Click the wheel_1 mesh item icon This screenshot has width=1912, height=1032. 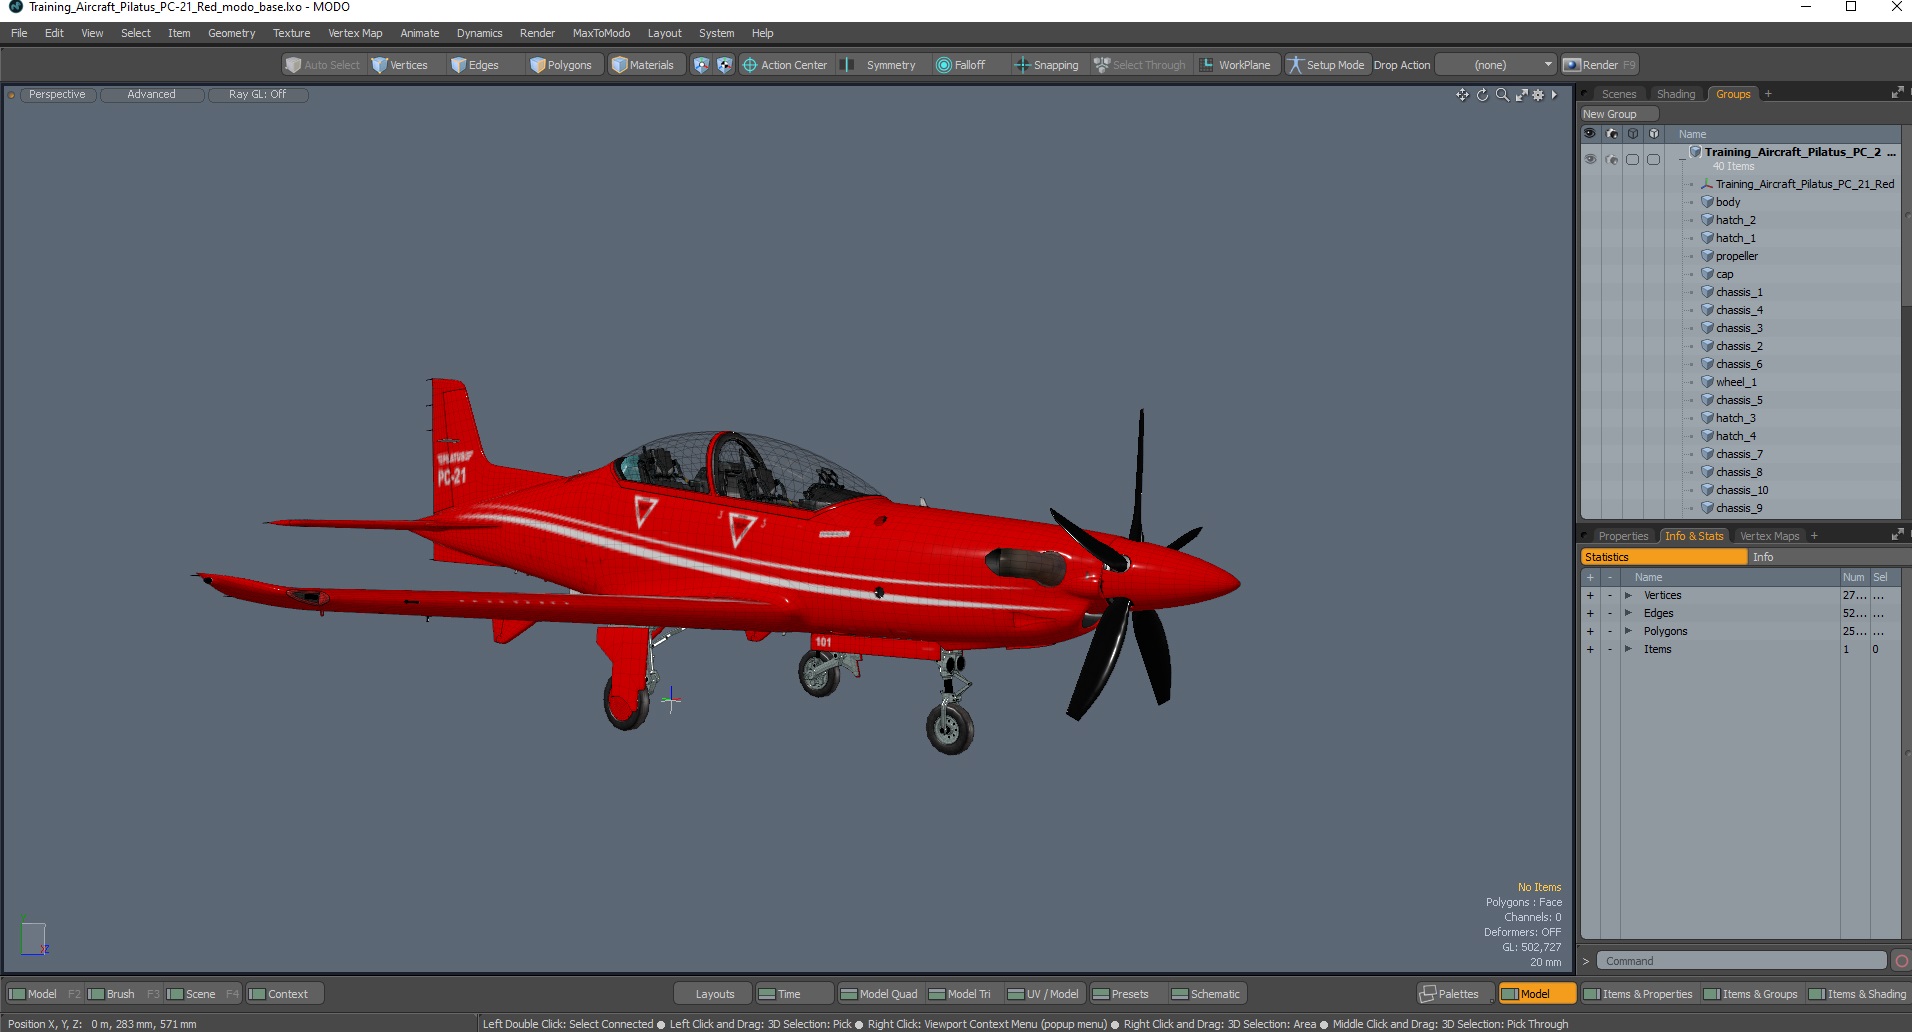(1707, 382)
